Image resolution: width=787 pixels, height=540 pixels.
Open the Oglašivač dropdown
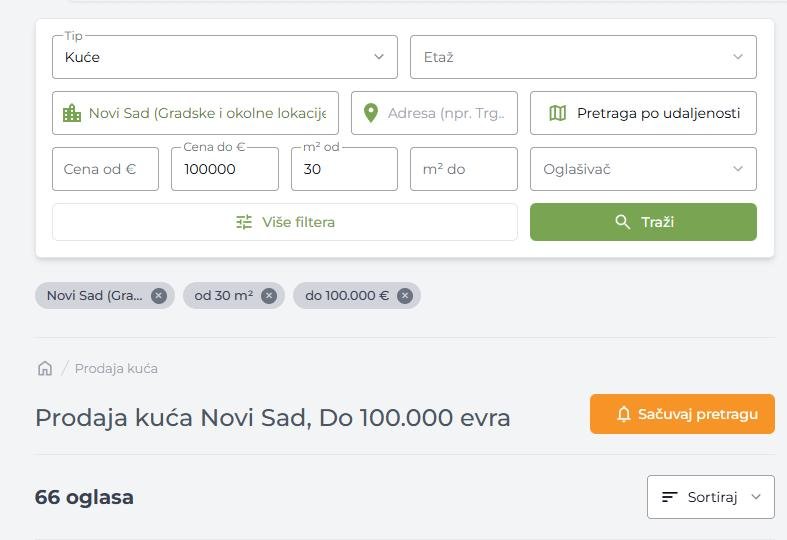click(643, 169)
